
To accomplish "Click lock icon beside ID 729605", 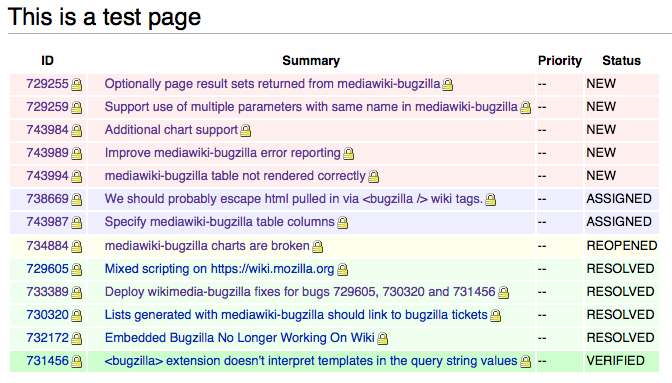I will click(x=77, y=270).
